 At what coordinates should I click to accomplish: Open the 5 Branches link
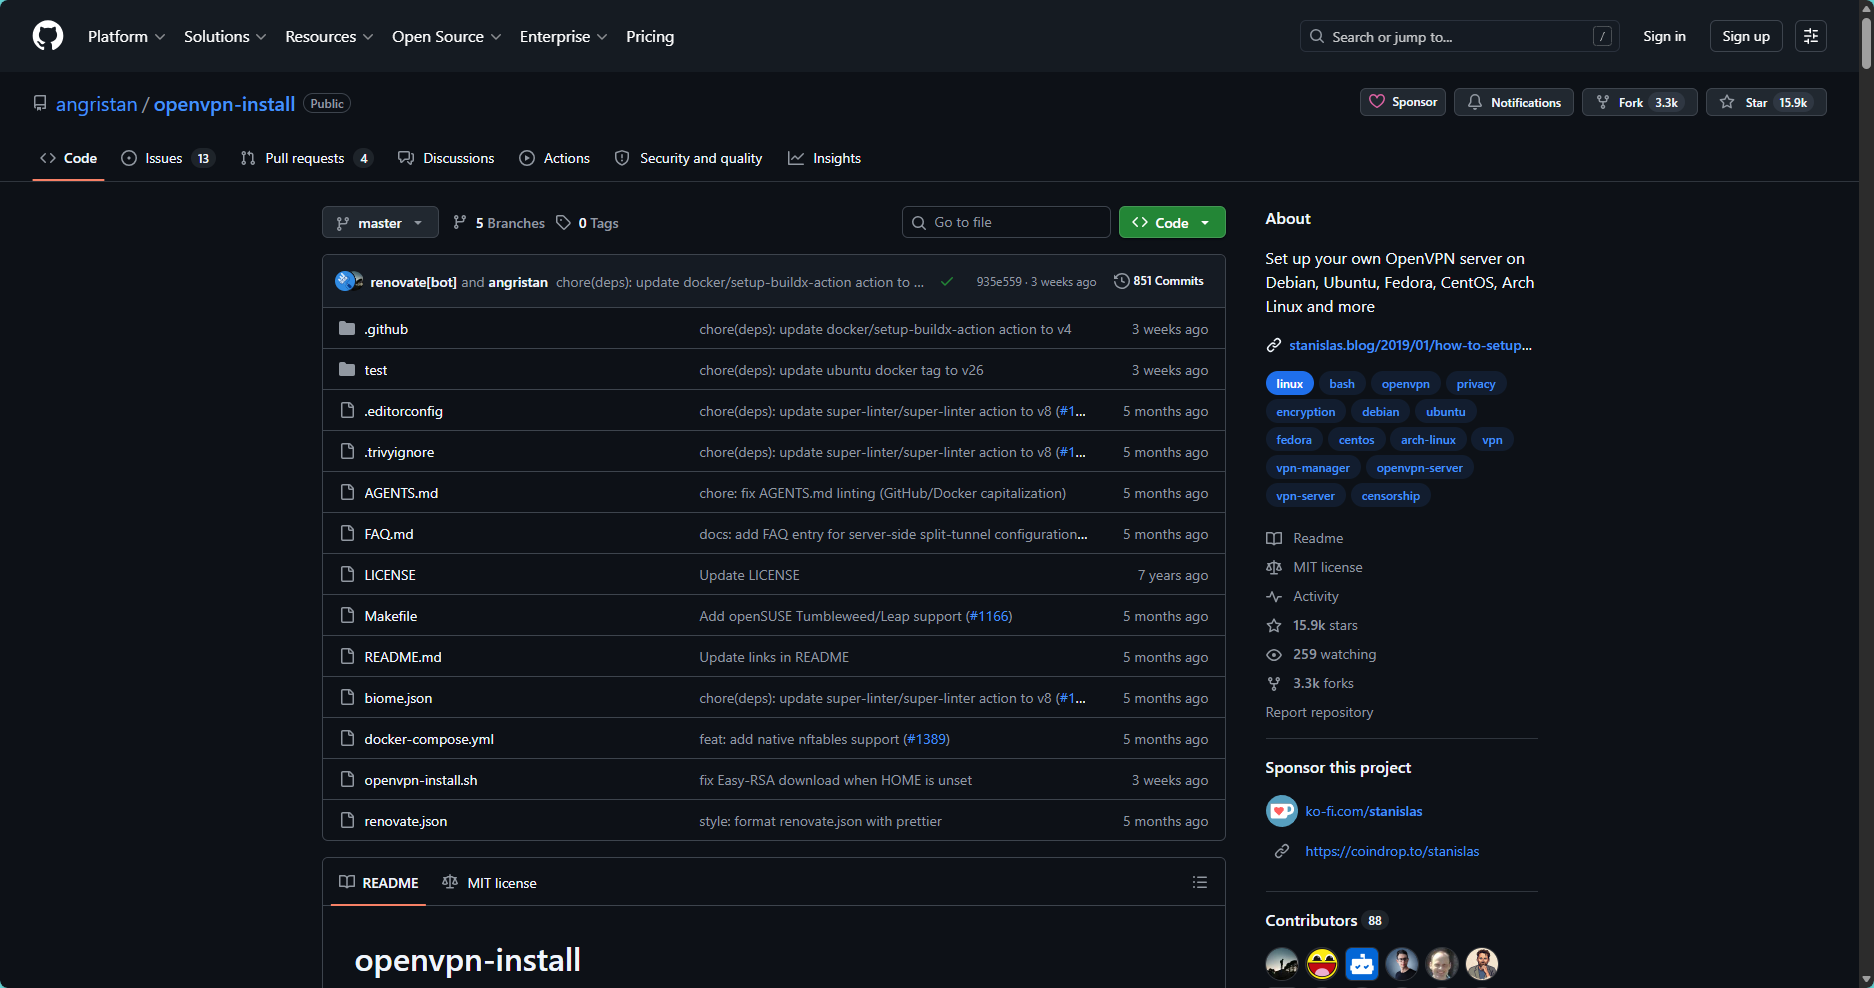498,222
